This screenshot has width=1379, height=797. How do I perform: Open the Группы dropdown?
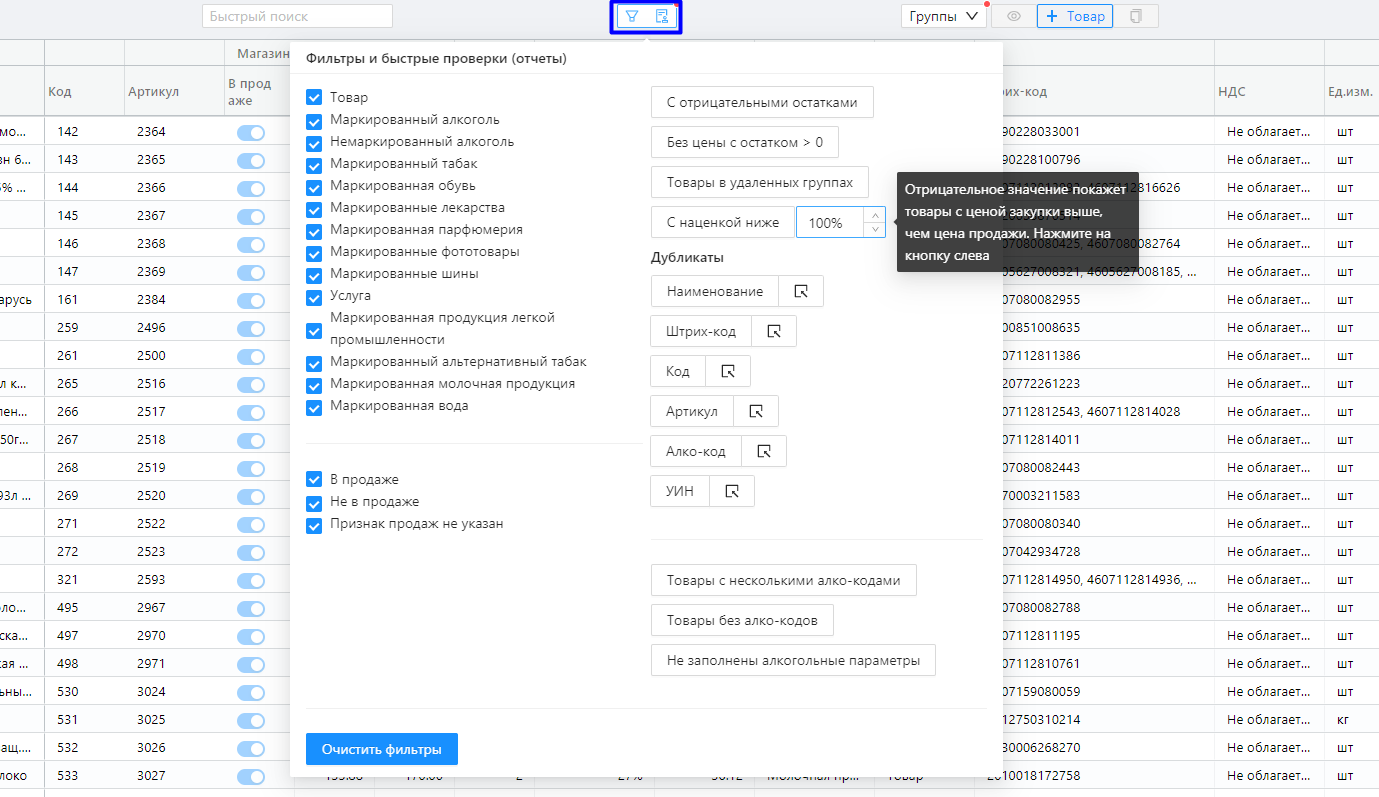pos(944,16)
